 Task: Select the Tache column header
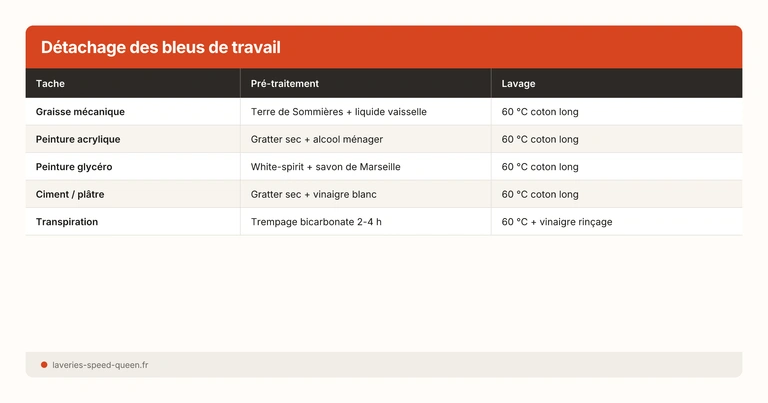(50, 84)
